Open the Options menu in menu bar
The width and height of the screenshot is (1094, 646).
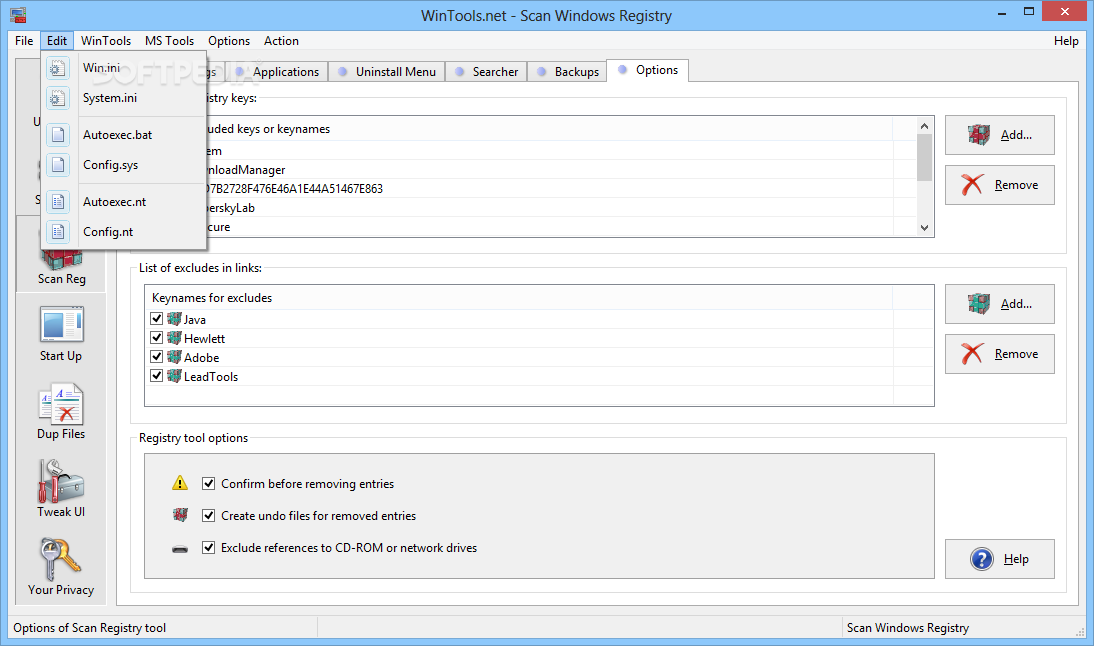229,40
